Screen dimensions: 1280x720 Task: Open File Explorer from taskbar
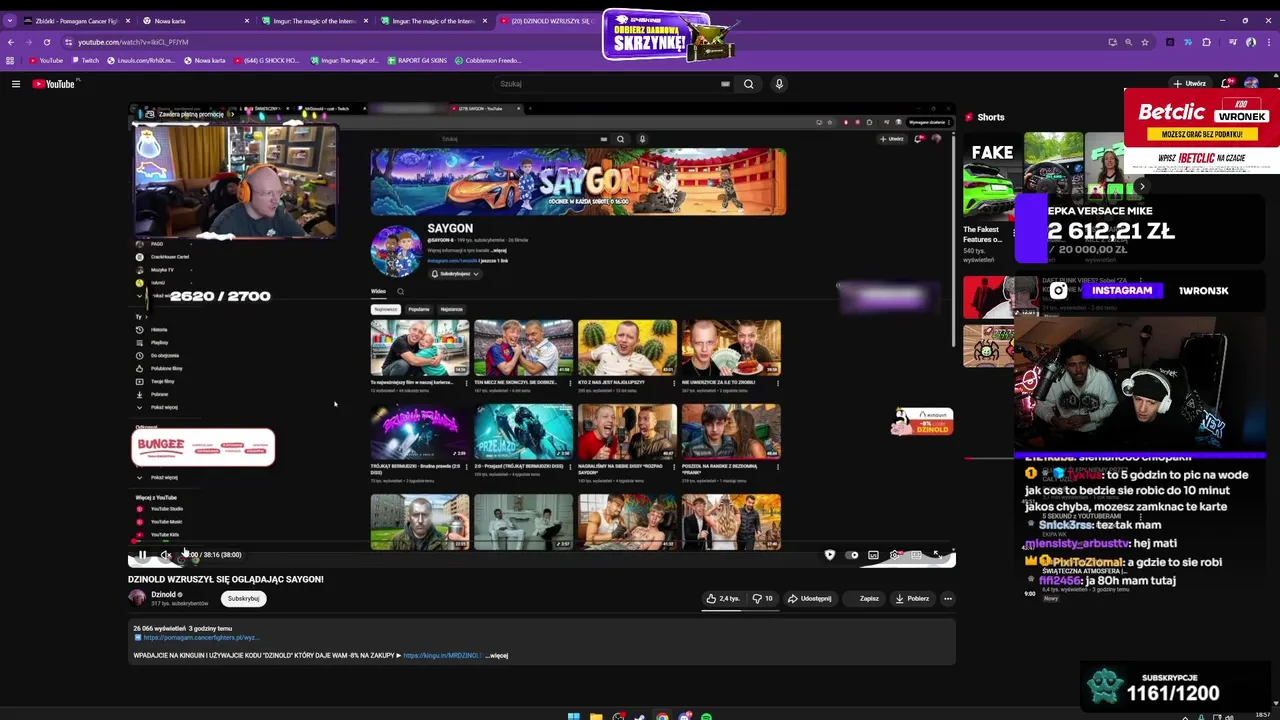click(596, 716)
